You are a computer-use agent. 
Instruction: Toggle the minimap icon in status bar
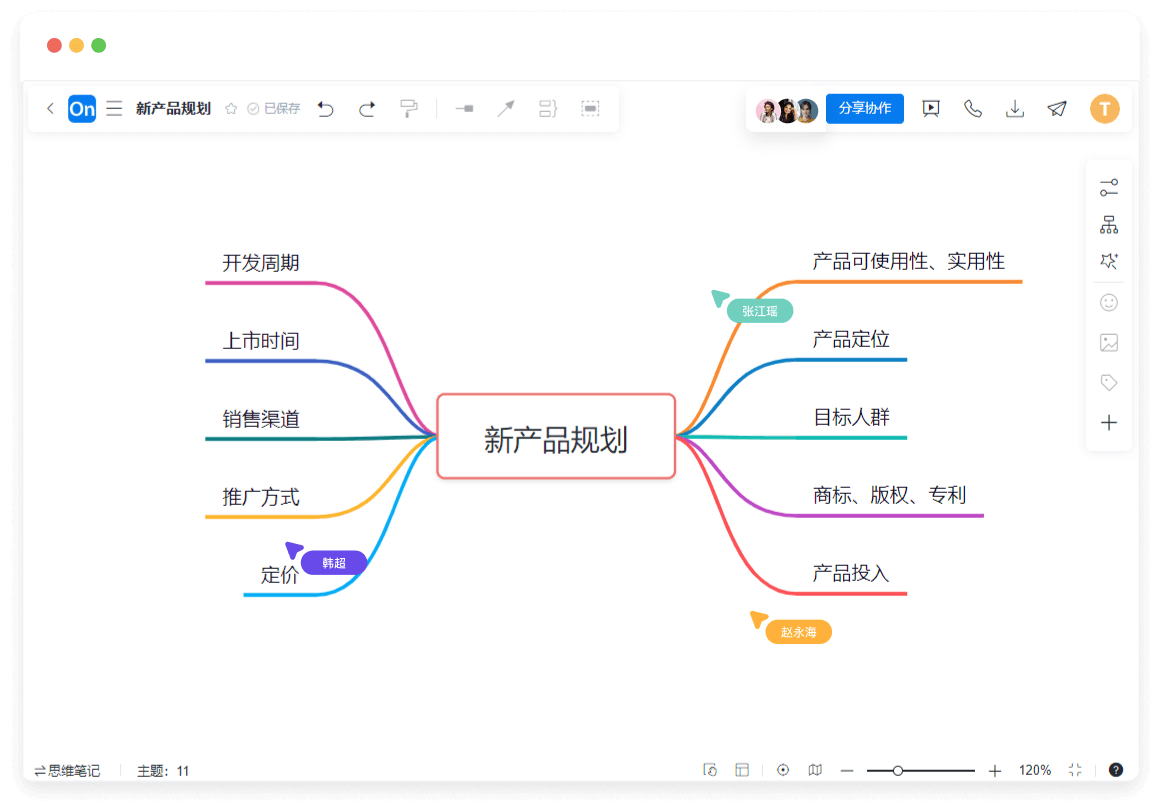[815, 770]
